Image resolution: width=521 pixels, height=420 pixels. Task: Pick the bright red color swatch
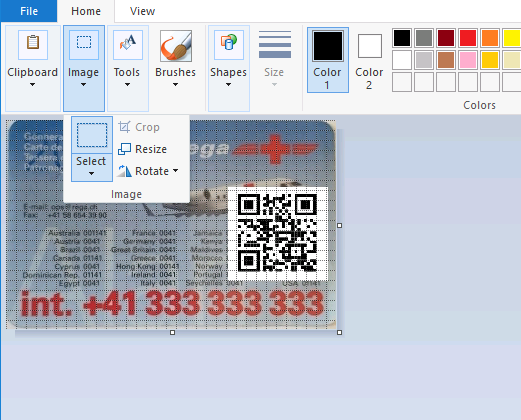click(x=468, y=38)
